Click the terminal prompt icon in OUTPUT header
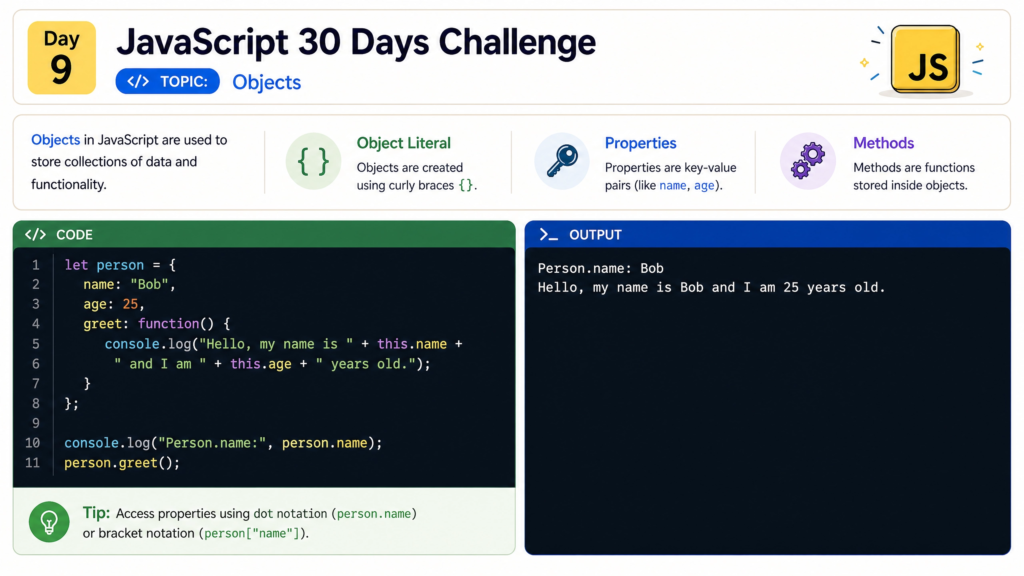Image resolution: width=1024 pixels, height=576 pixels. [548, 234]
